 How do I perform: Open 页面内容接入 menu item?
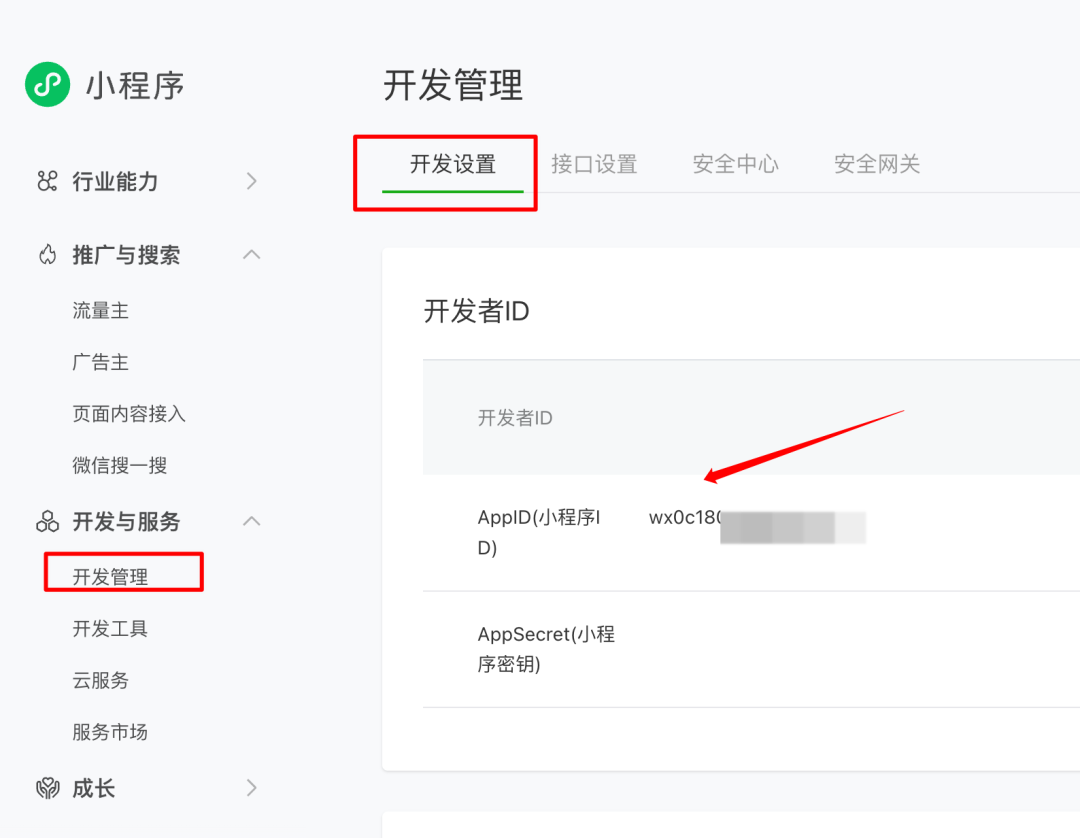[129, 414]
